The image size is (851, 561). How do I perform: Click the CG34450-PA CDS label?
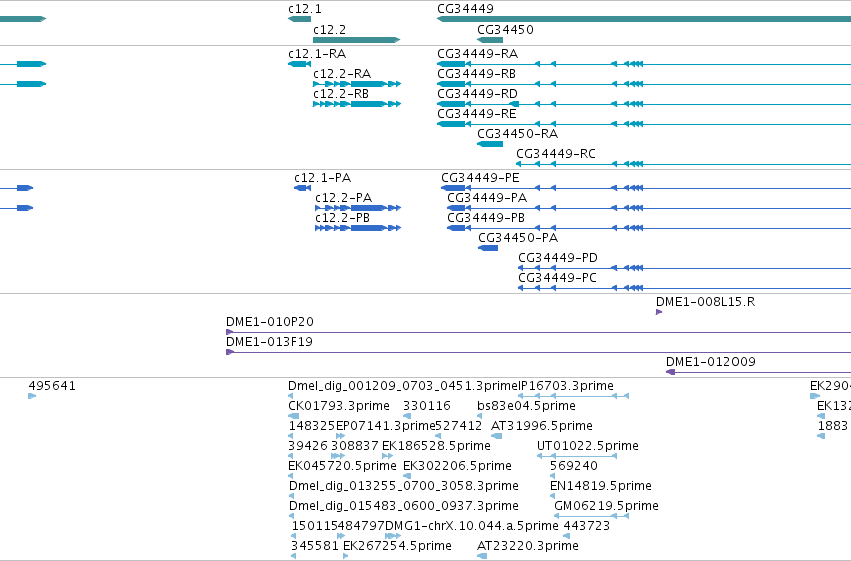pyautogui.click(x=518, y=238)
